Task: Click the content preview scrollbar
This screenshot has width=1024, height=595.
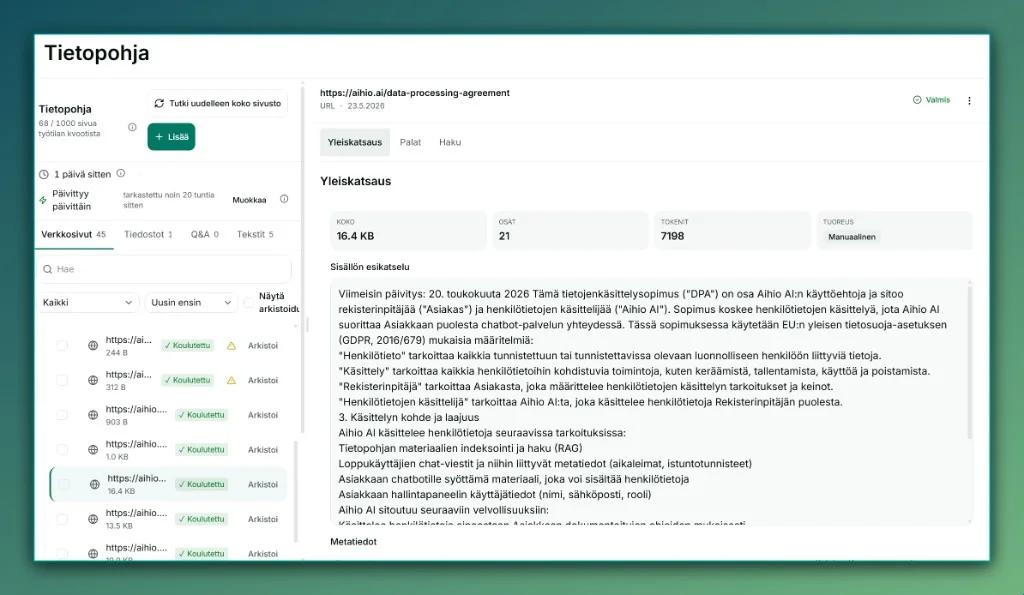Action: pos(970,361)
